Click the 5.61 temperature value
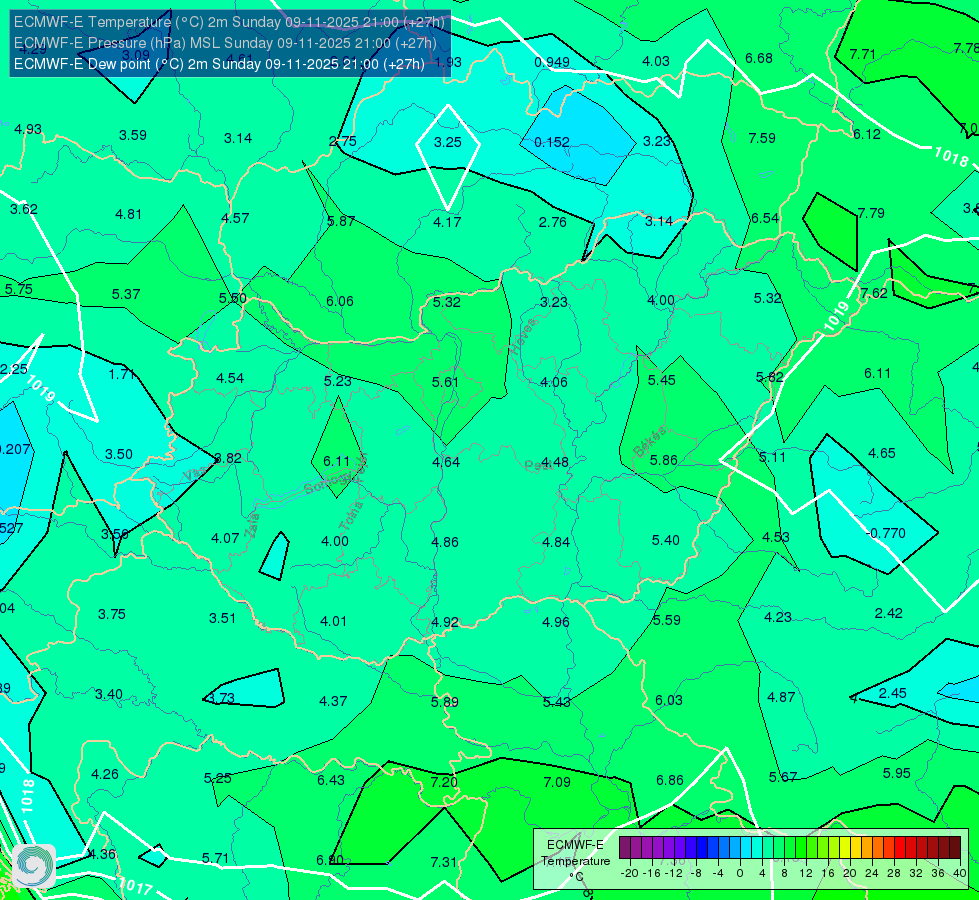Screen dimensions: 979x900 click(445, 382)
